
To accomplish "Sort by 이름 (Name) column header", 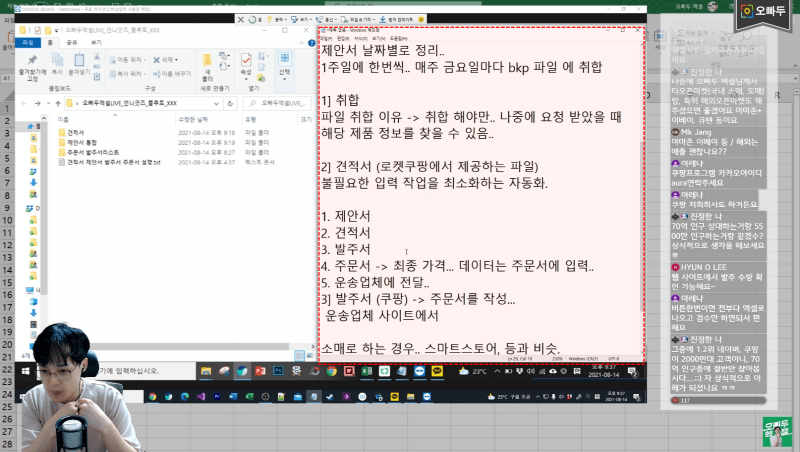I will pos(63,119).
